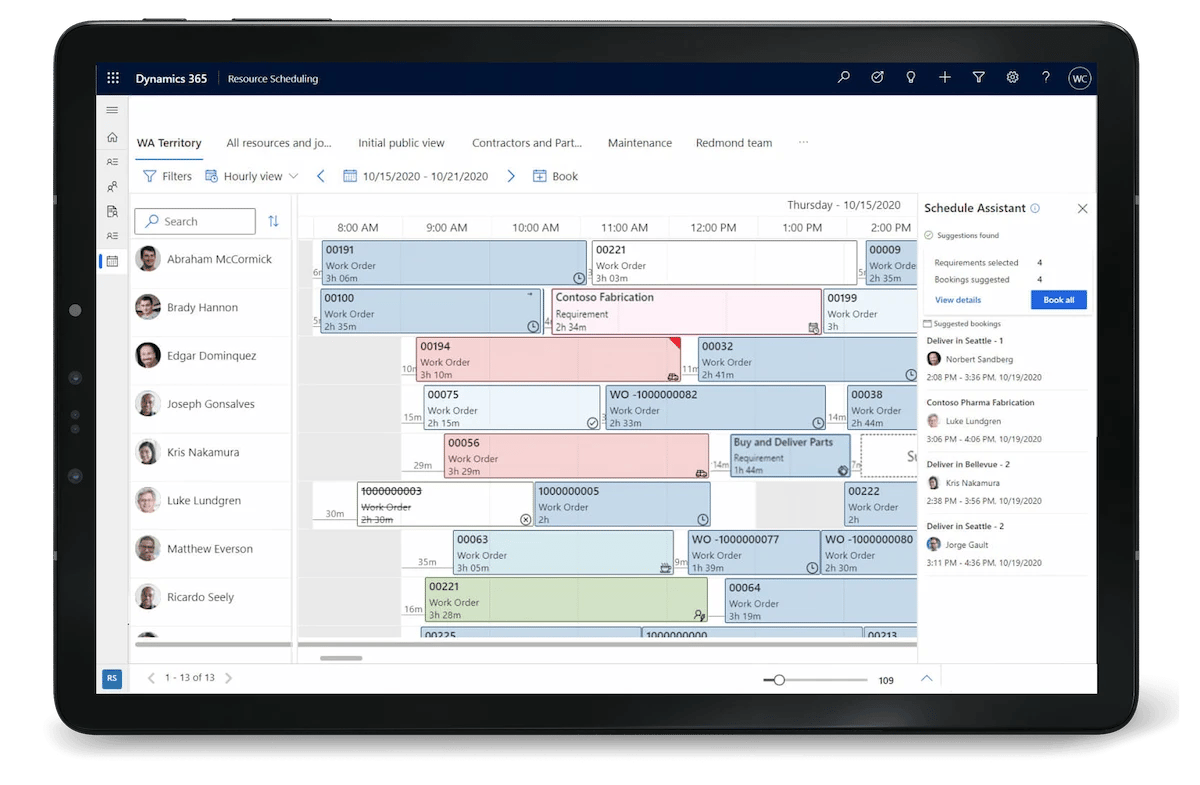1200x785 pixels.
Task: Click the Resource Scheduling app title
Action: (273, 78)
